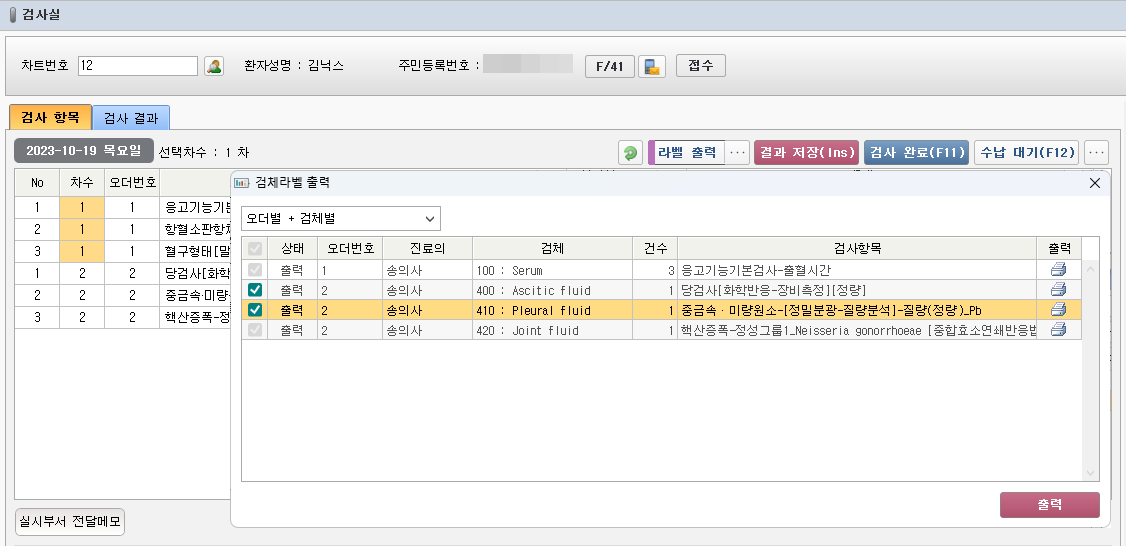The height and width of the screenshot is (546, 1126).
Task: Click printer icon in Joint fluid row
Action: click(x=1058, y=330)
